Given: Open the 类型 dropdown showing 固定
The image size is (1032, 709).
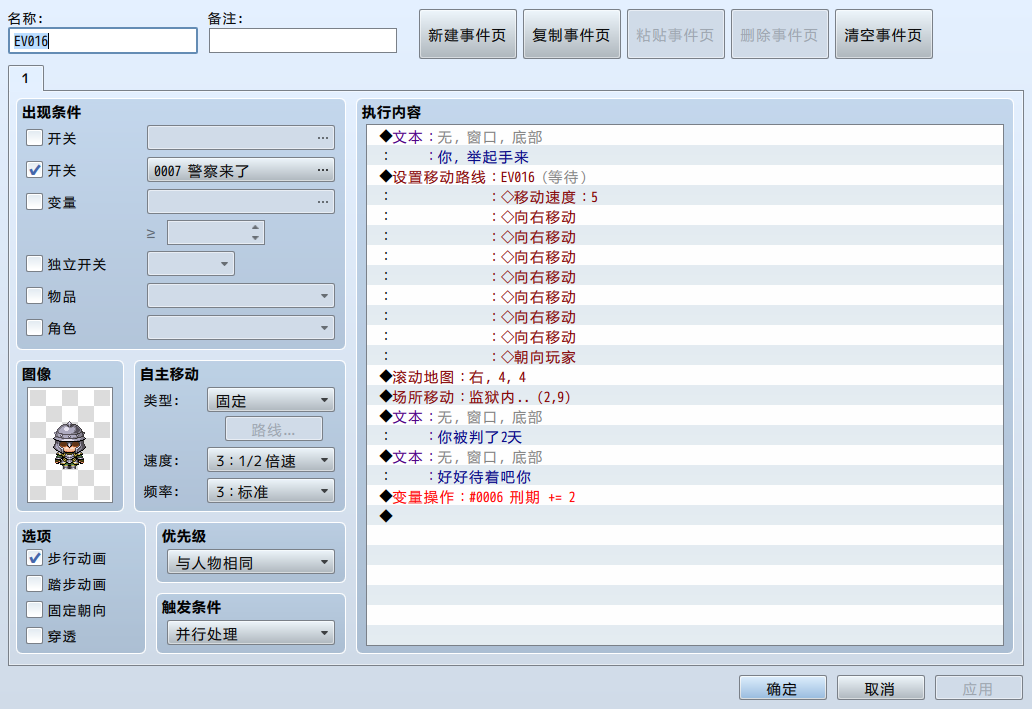Looking at the screenshot, I should (x=271, y=400).
